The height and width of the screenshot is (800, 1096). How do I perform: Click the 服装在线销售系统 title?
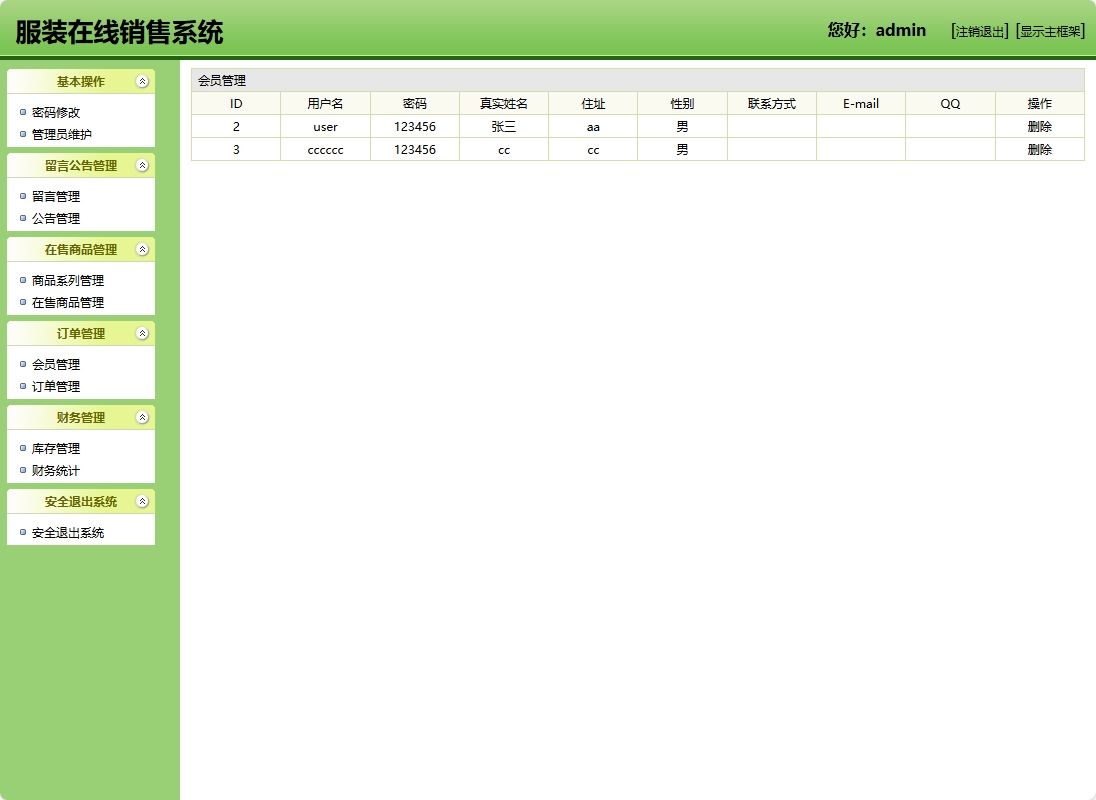[x=120, y=32]
